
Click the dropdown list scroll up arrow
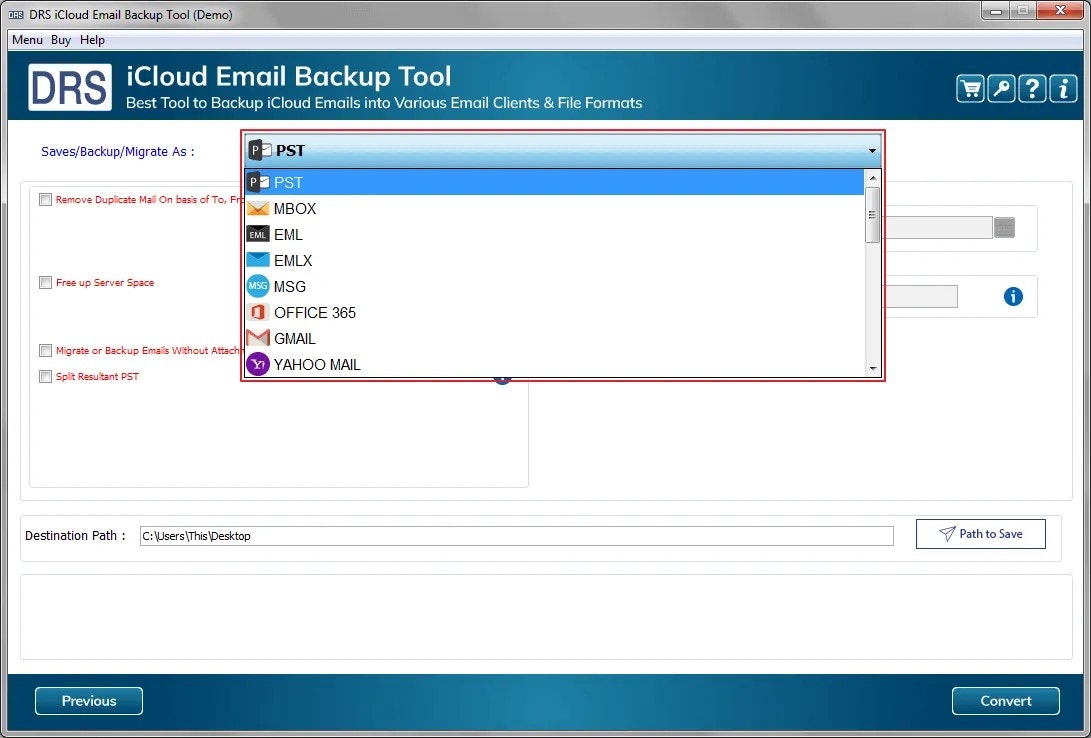pyautogui.click(x=873, y=178)
